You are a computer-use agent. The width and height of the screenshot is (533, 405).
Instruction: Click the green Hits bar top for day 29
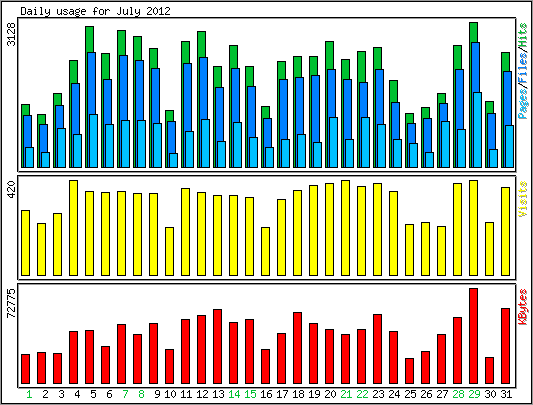[474, 32]
